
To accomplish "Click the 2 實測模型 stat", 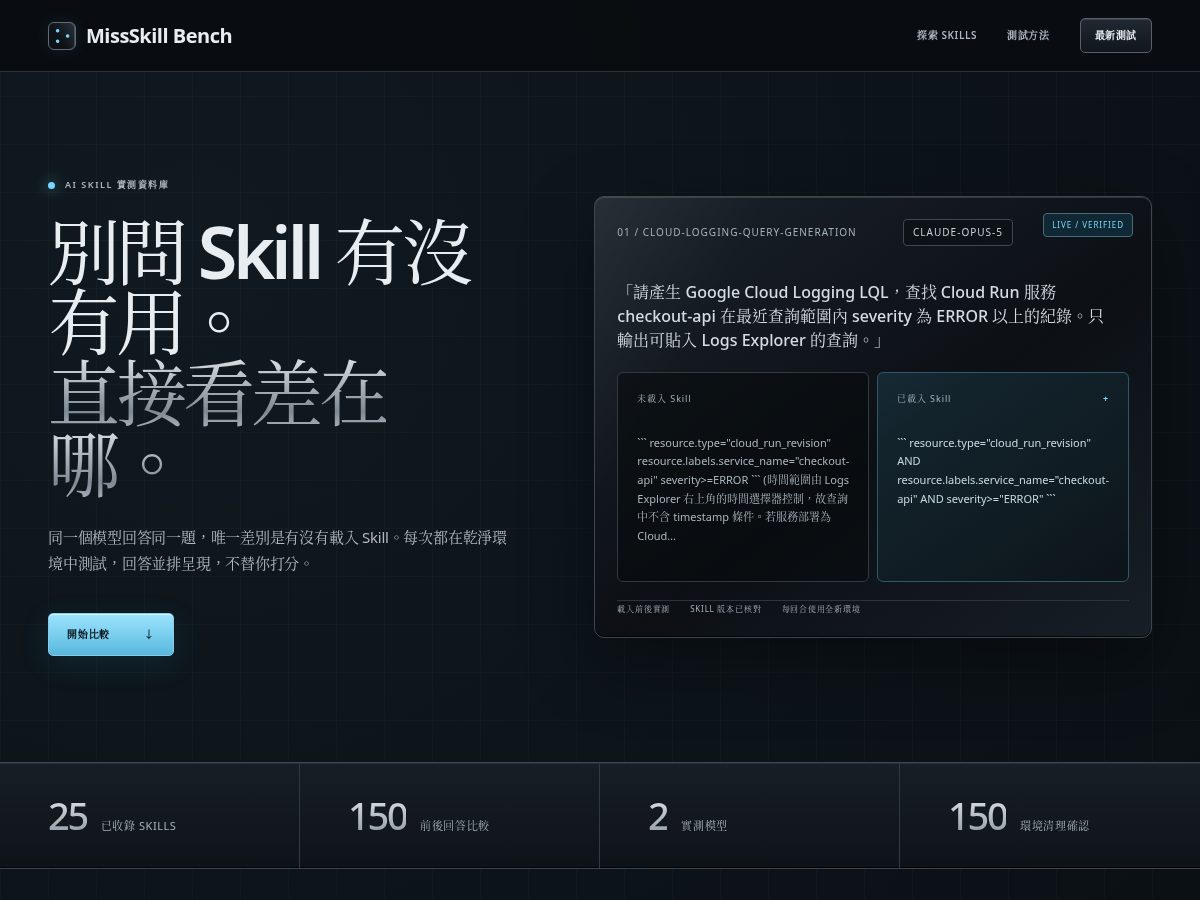I will [688, 817].
